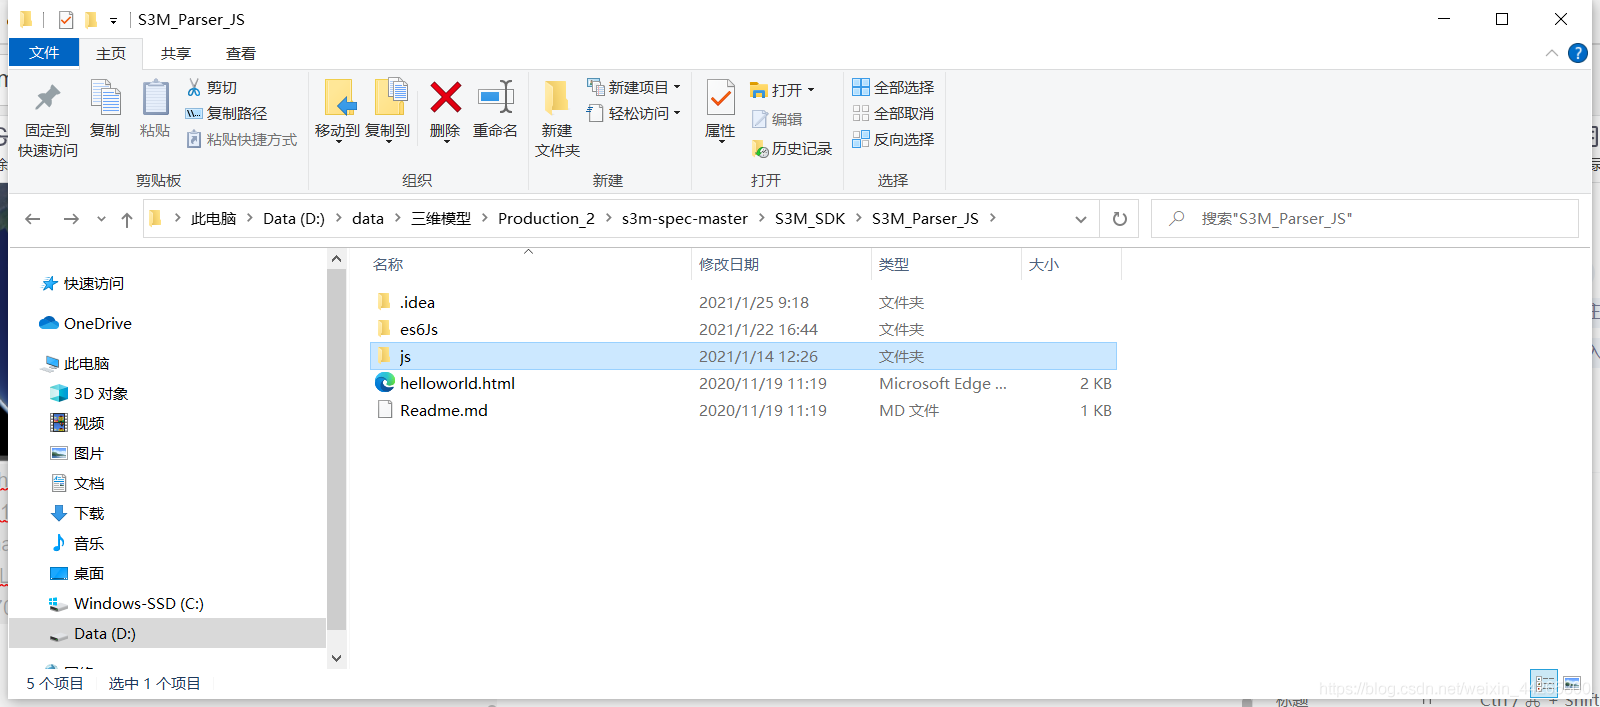
Task: Open Windows-SSD (C:) drive
Action: tap(127, 604)
